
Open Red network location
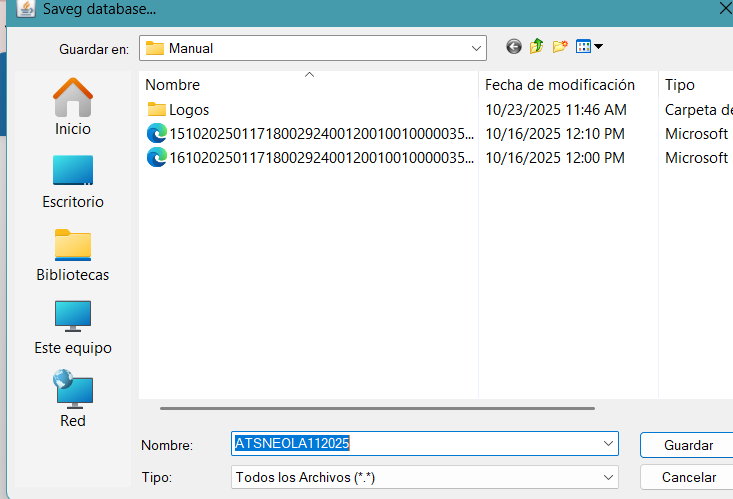73,400
